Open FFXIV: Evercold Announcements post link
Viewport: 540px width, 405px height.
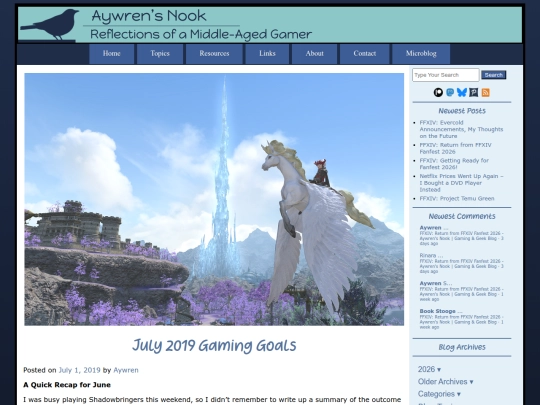(x=461, y=129)
